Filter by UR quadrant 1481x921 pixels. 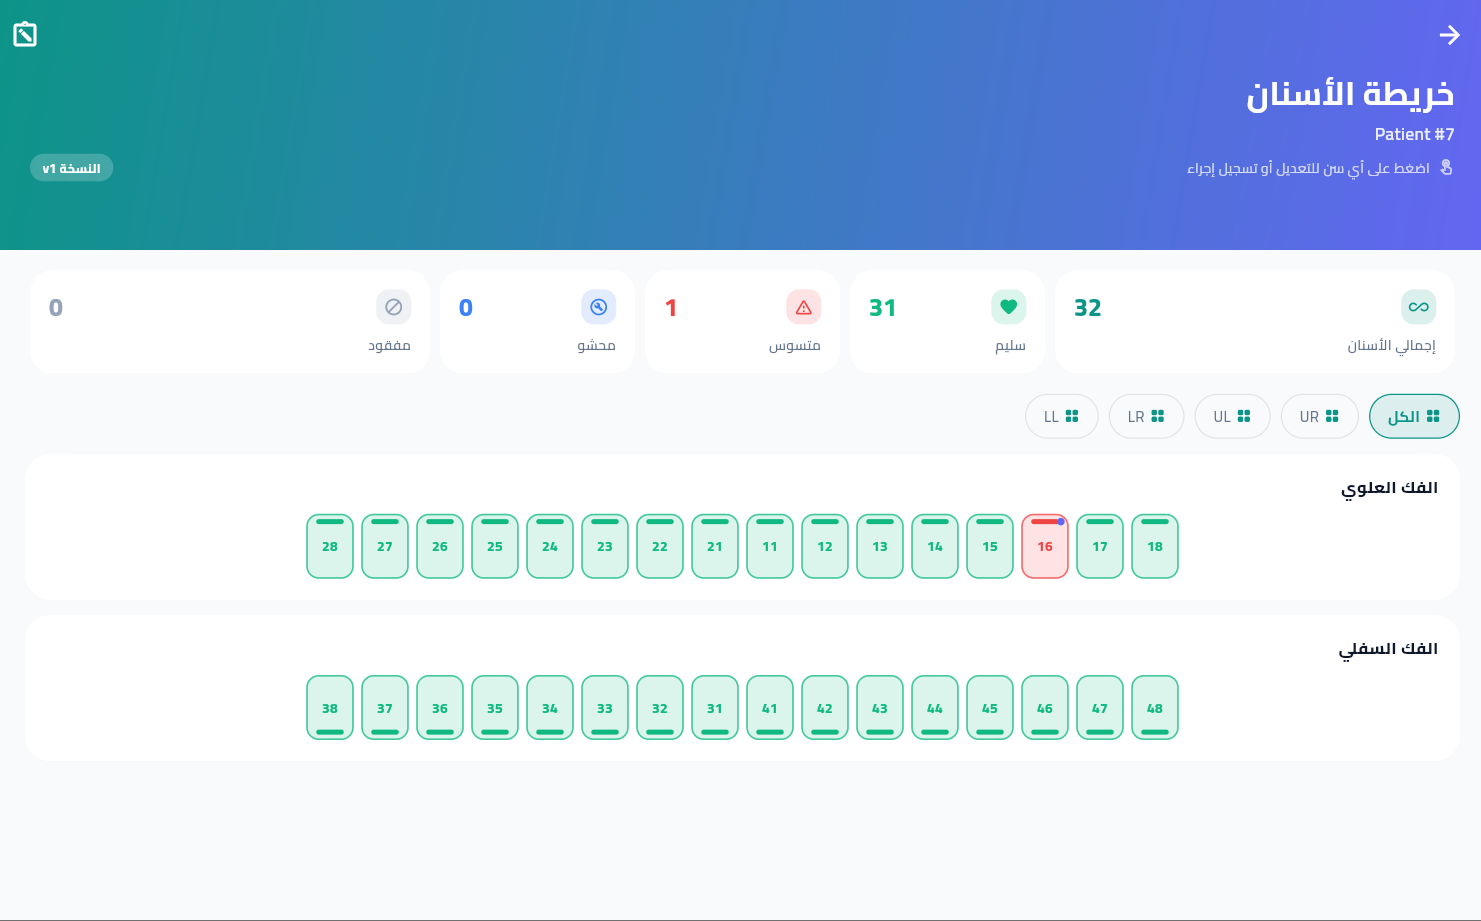(1319, 416)
